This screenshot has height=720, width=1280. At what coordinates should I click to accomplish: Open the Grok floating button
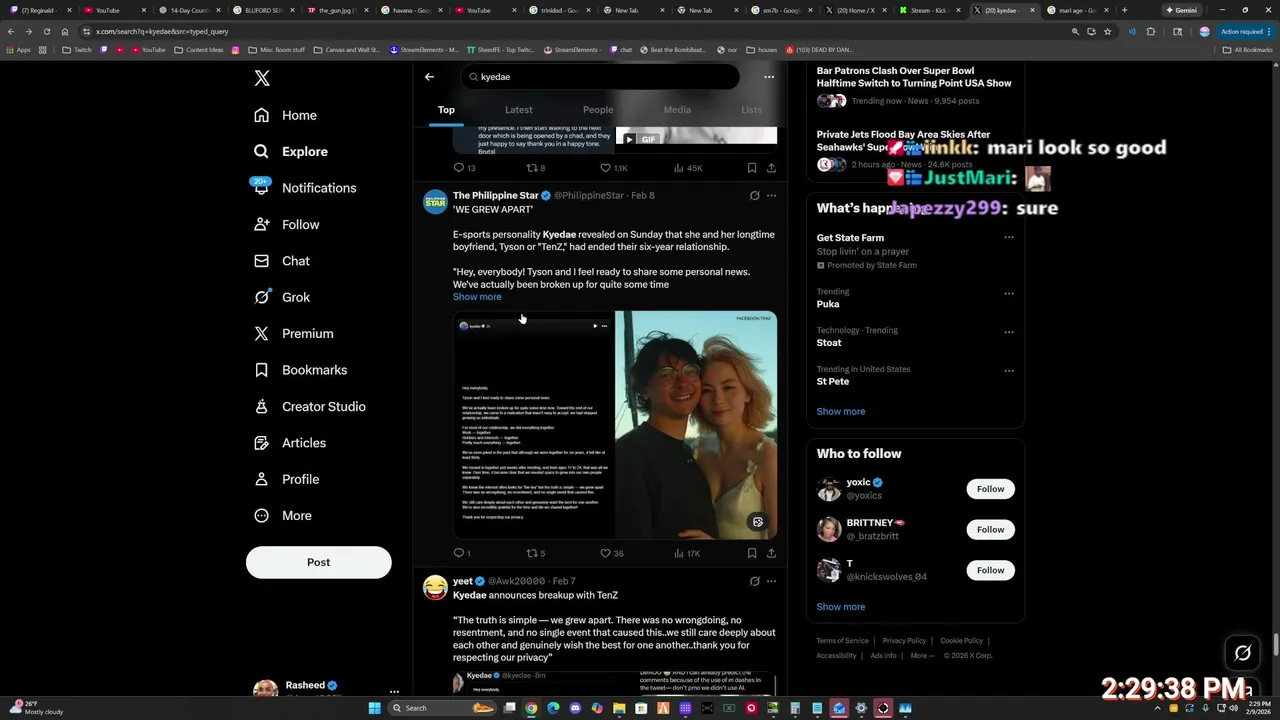1243,653
